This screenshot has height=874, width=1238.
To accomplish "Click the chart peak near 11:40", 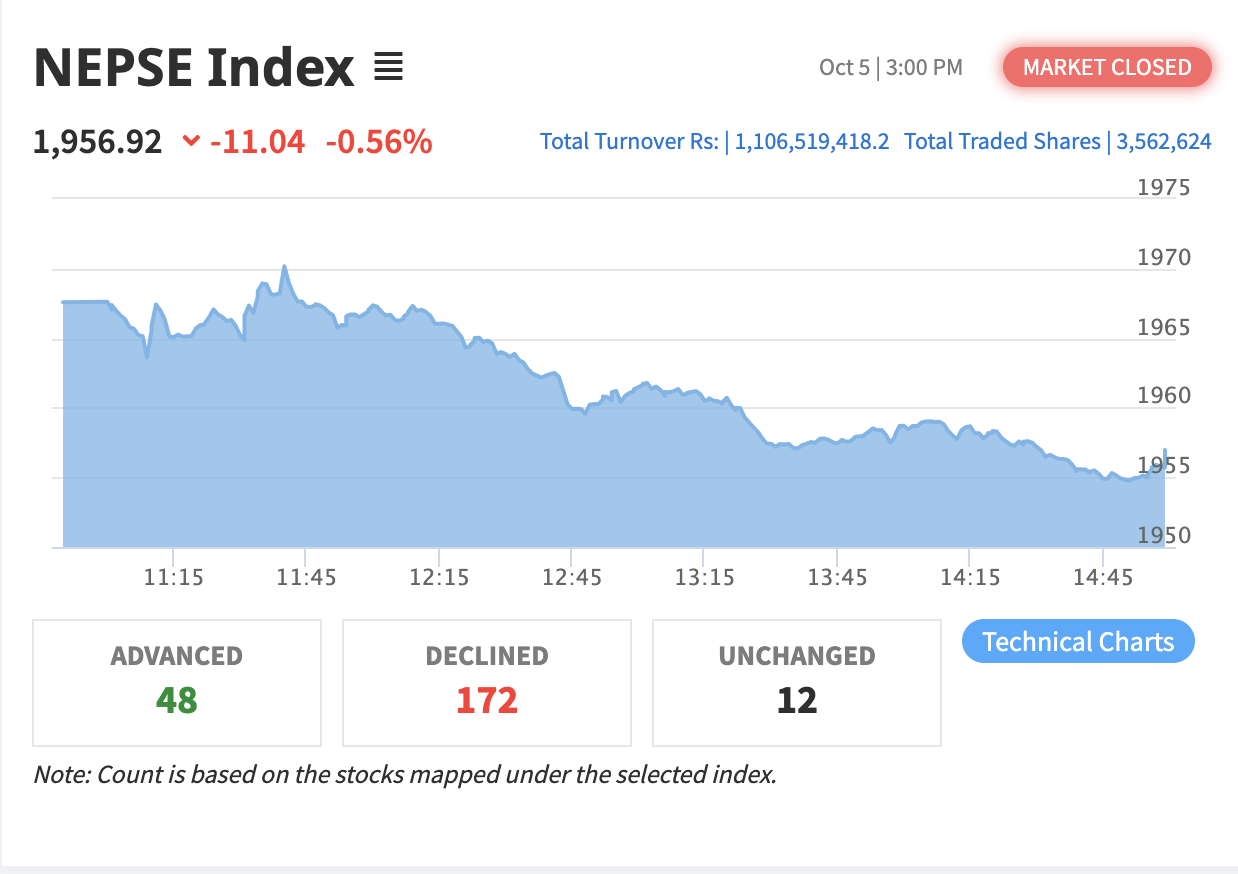I will pyautogui.click(x=284, y=267).
